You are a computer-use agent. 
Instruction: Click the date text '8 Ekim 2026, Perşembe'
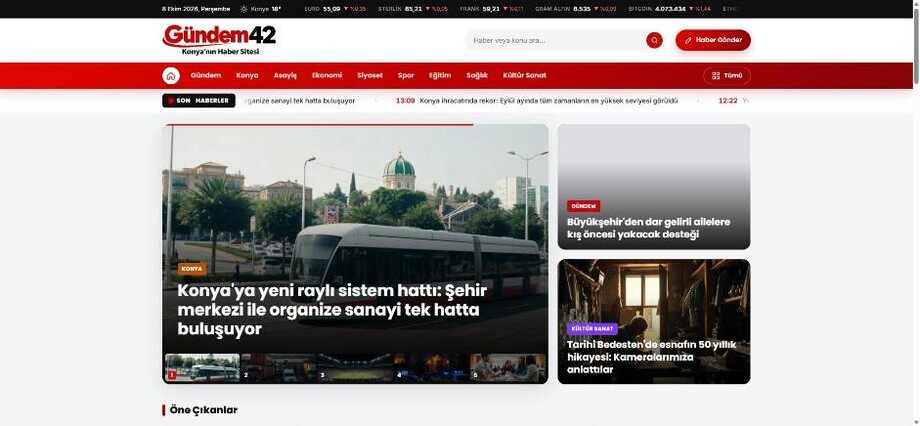(196, 9)
